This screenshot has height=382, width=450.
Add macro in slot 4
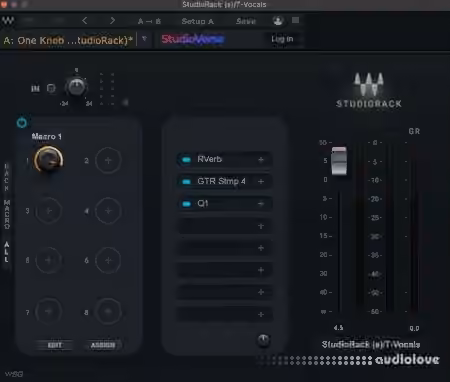click(108, 211)
